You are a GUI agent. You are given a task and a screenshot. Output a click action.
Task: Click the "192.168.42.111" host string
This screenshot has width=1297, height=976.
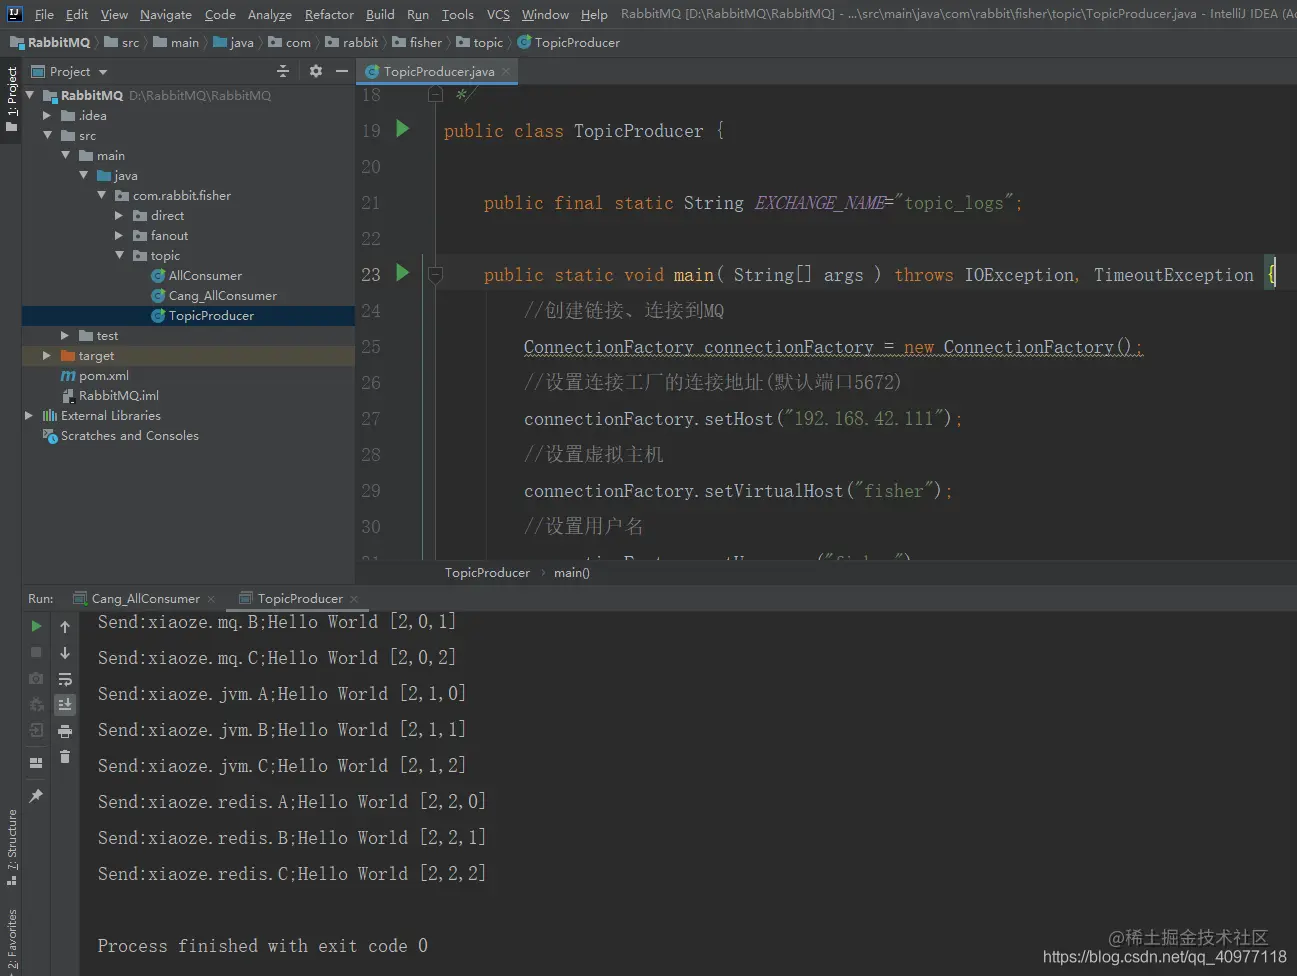click(864, 418)
